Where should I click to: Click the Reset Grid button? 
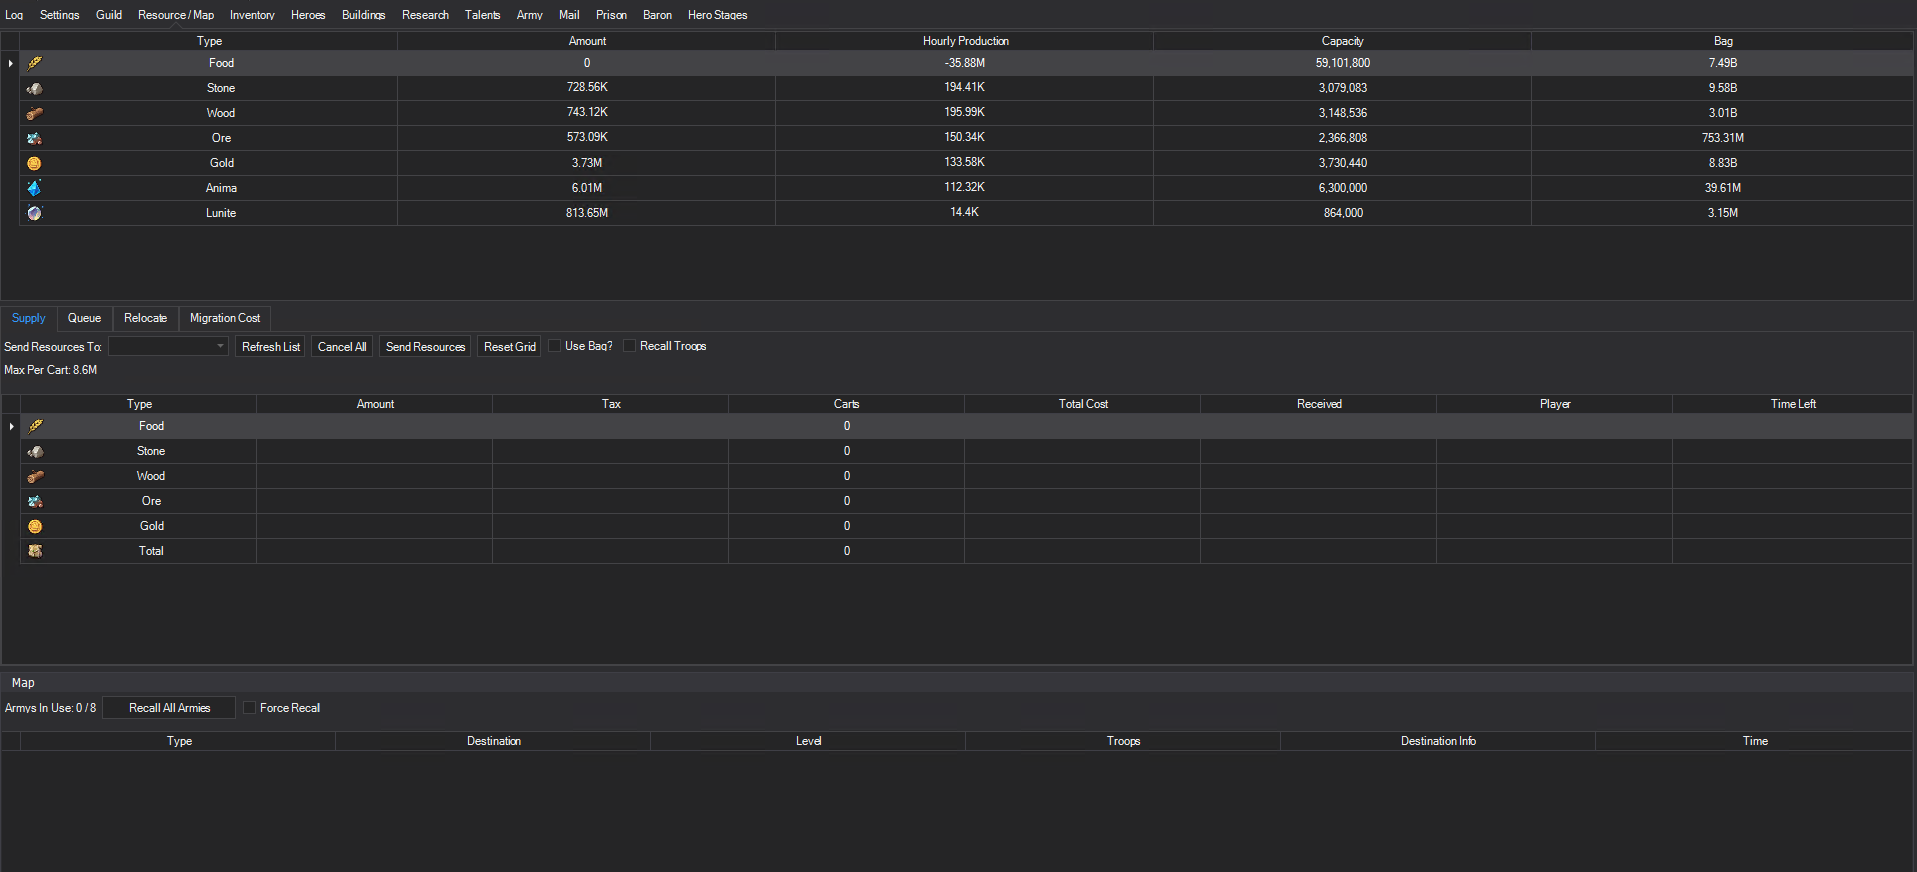tap(510, 347)
